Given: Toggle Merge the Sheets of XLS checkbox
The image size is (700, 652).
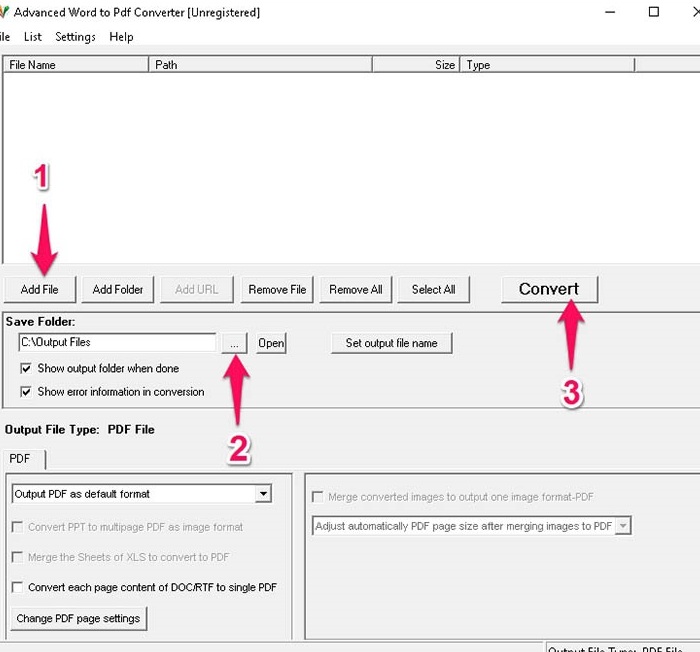Looking at the screenshot, I should 17,557.
